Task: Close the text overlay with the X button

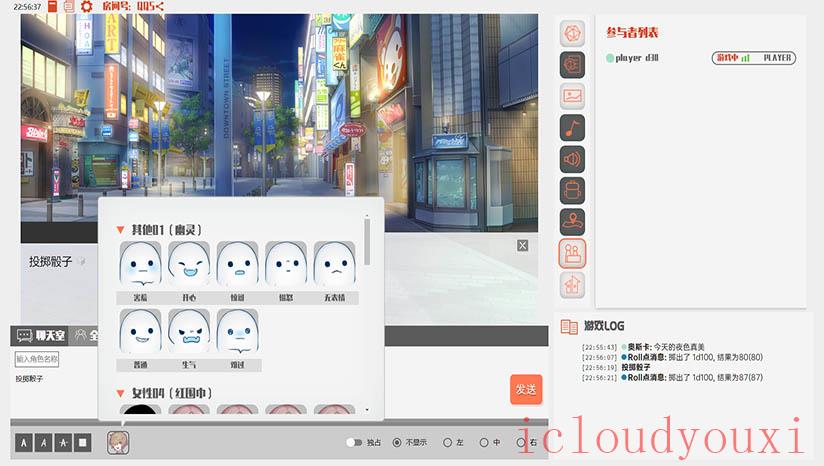Action: (x=522, y=245)
